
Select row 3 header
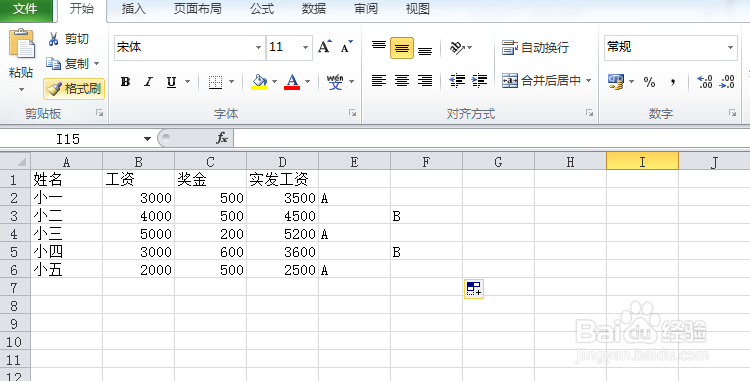[15, 216]
